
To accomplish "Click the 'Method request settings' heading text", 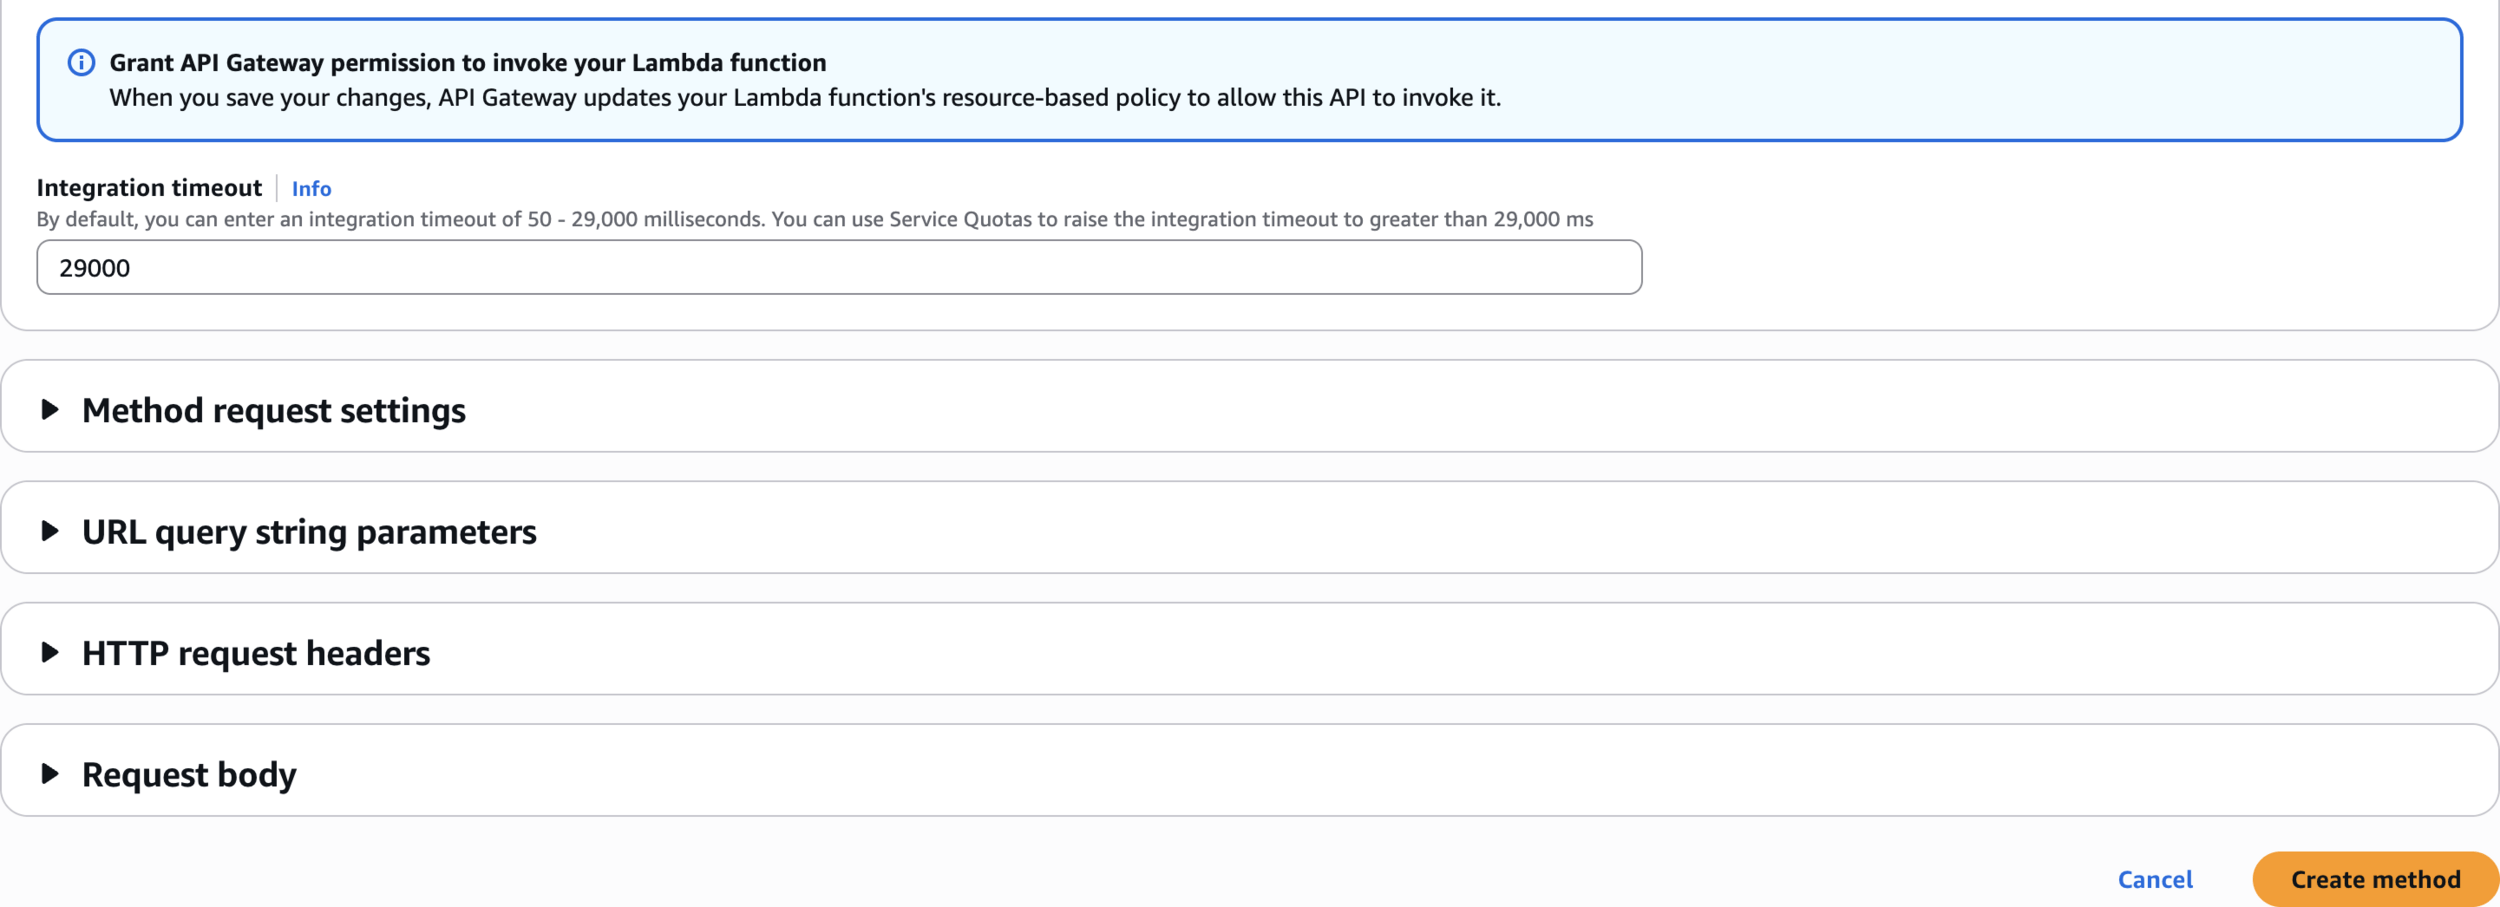I will coord(274,411).
